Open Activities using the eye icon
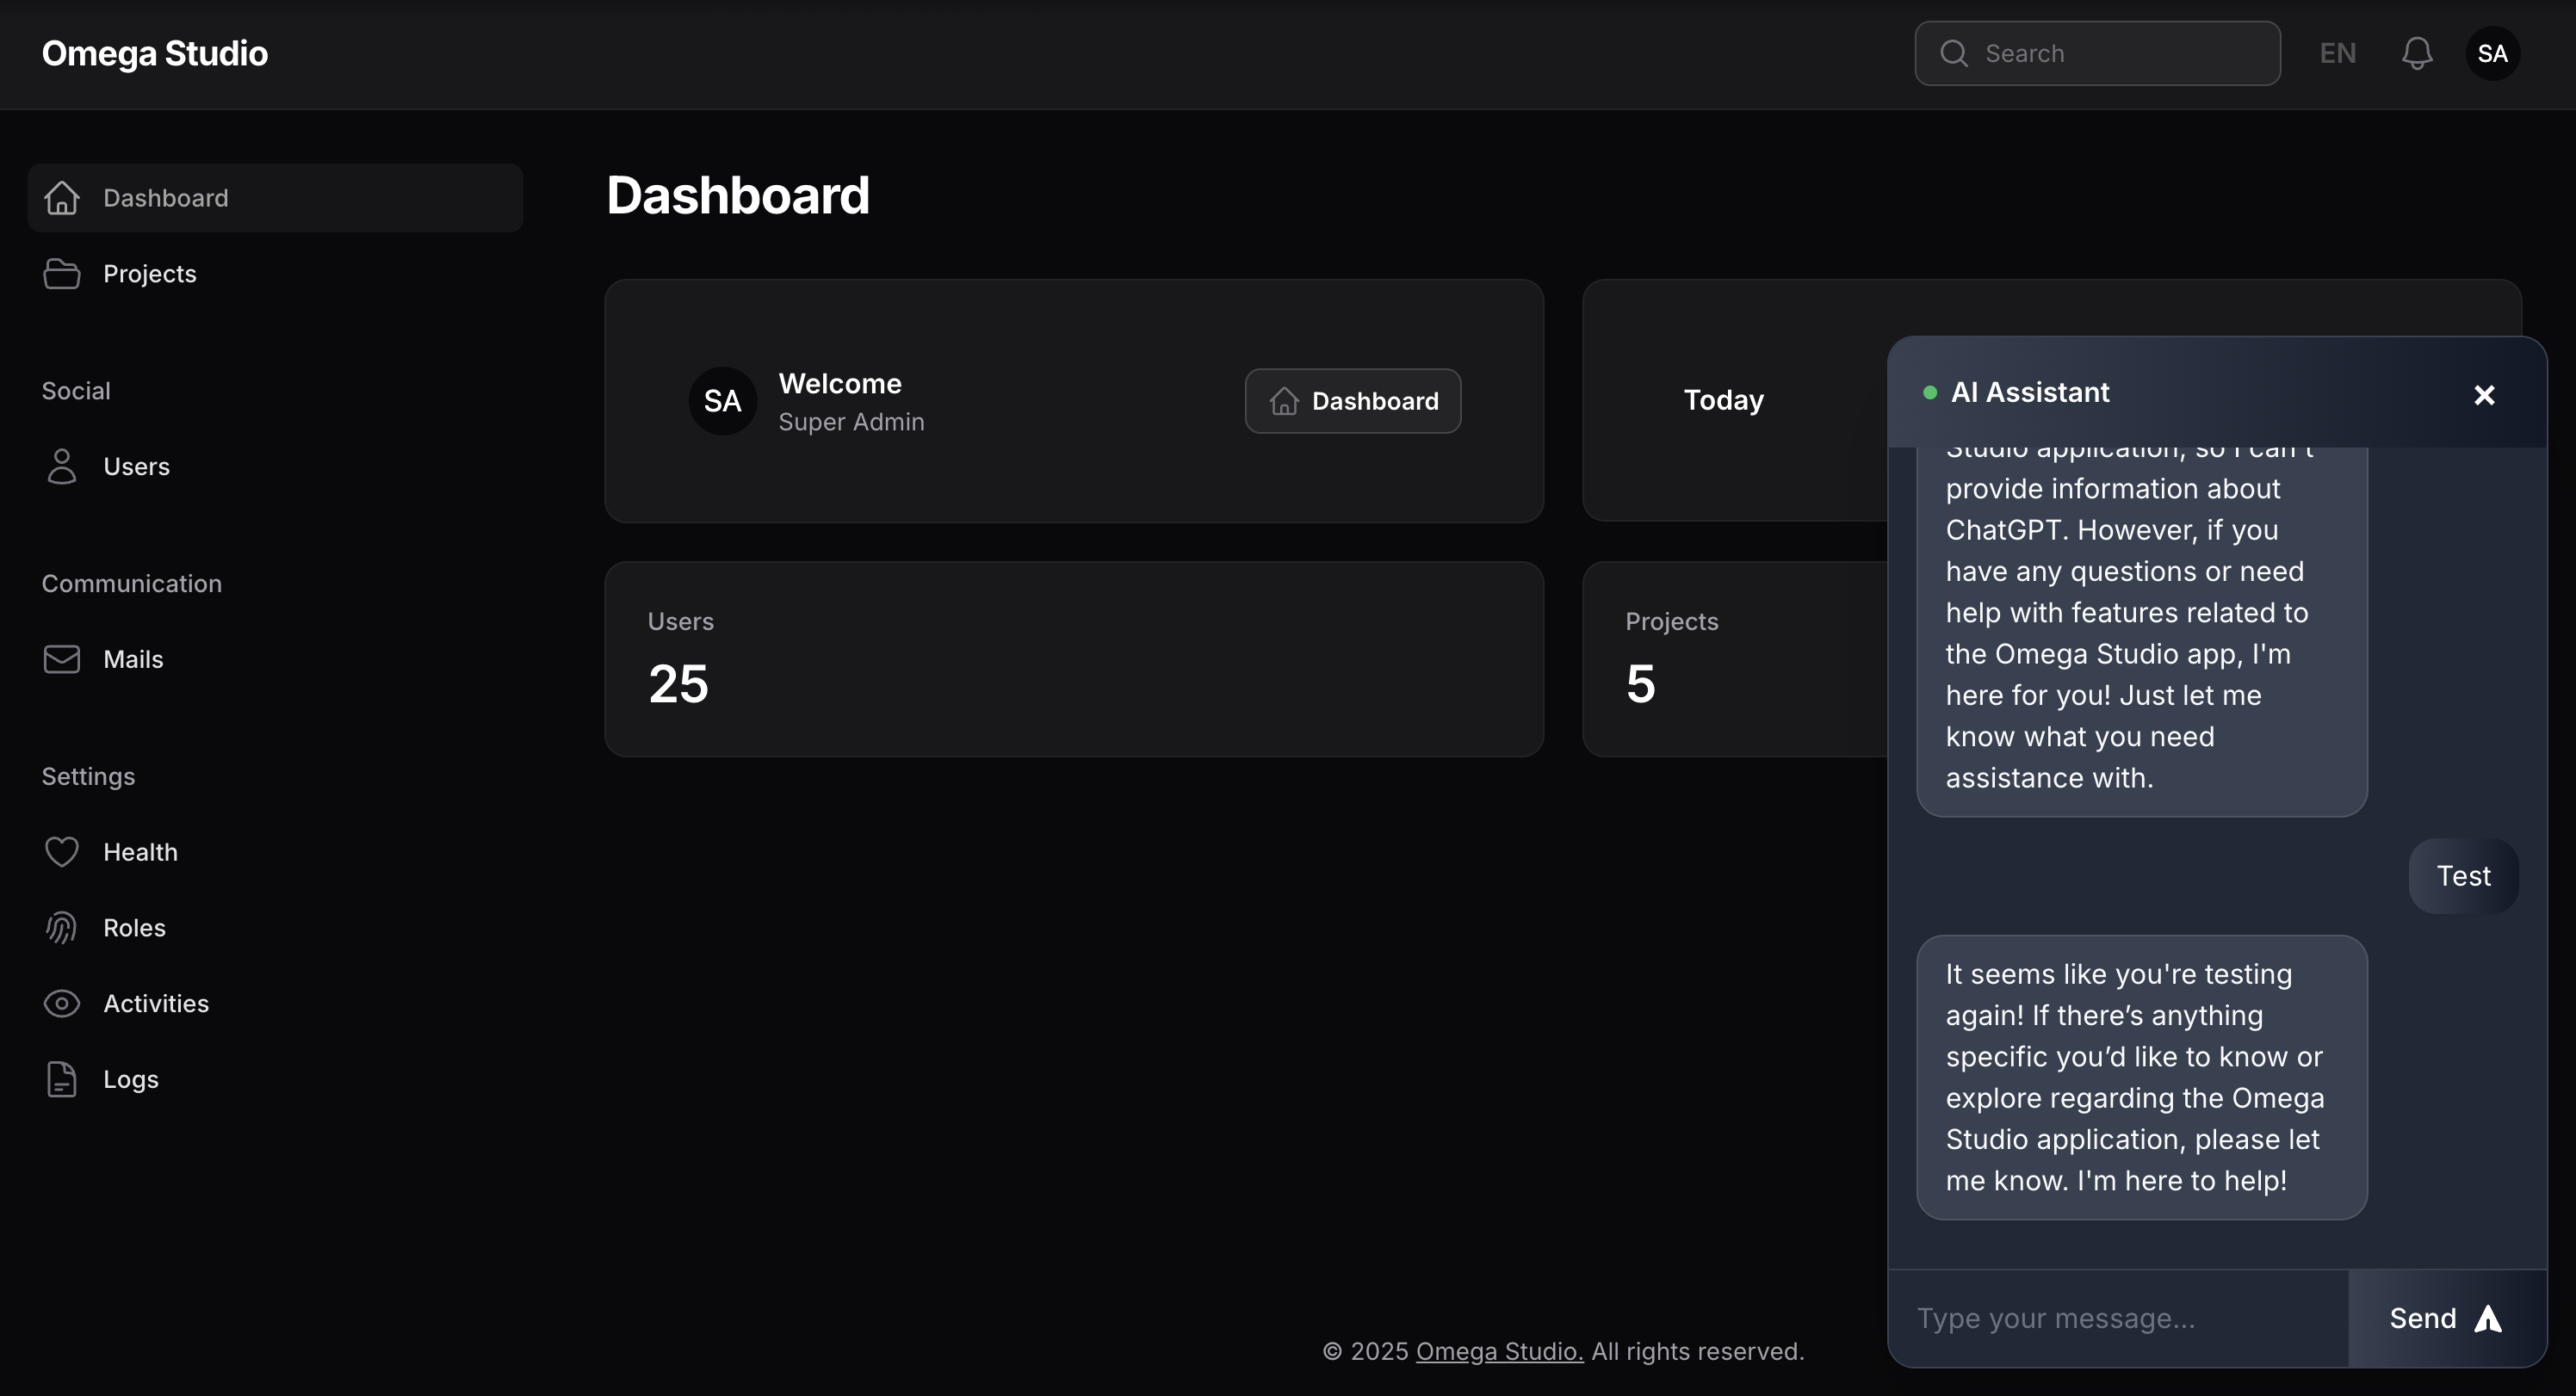The image size is (2576, 1396). coord(61,1003)
